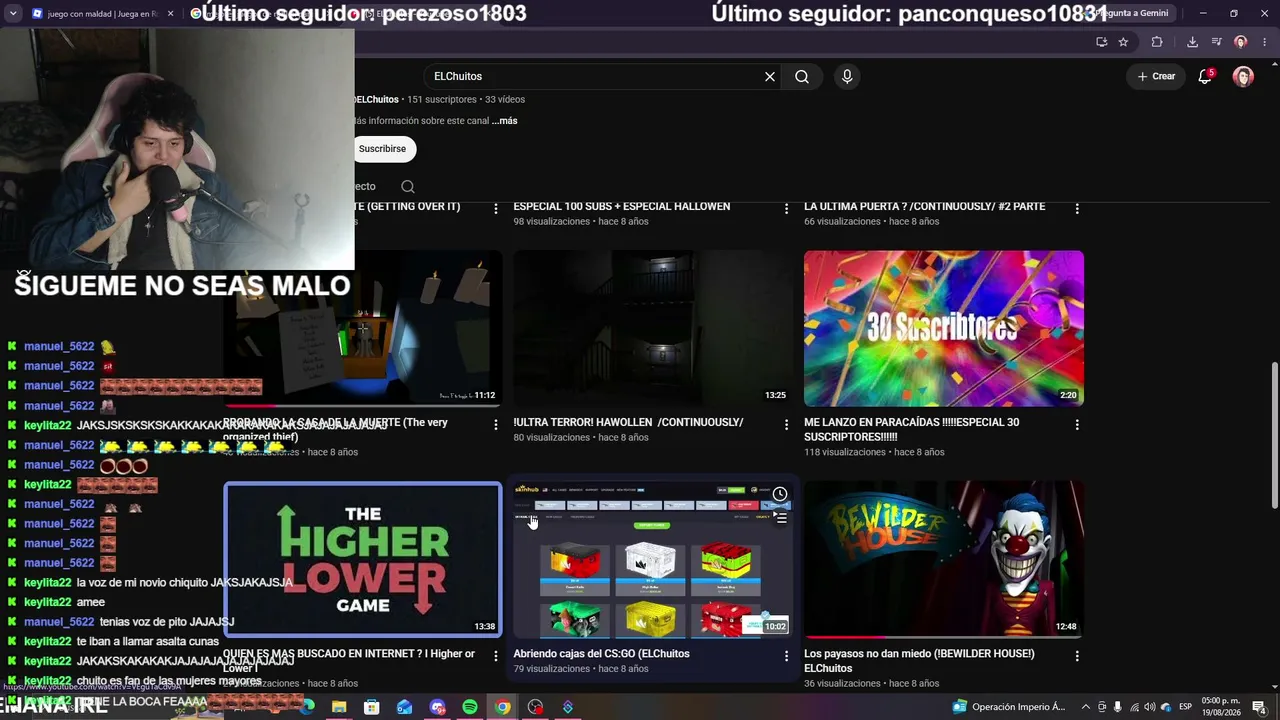This screenshot has height=720, width=1280.
Task: Open 'Abriendo cajas del CS:GO' title link
Action: [601, 654]
